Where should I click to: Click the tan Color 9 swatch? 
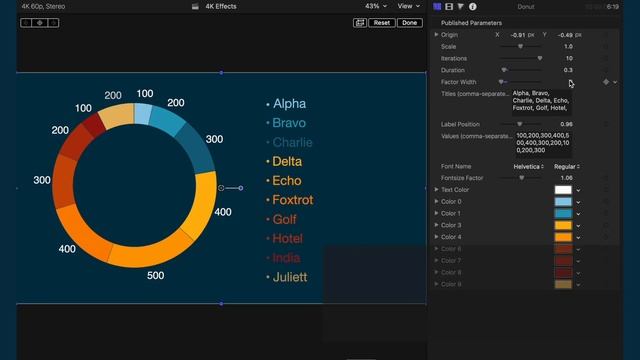tap(563, 284)
